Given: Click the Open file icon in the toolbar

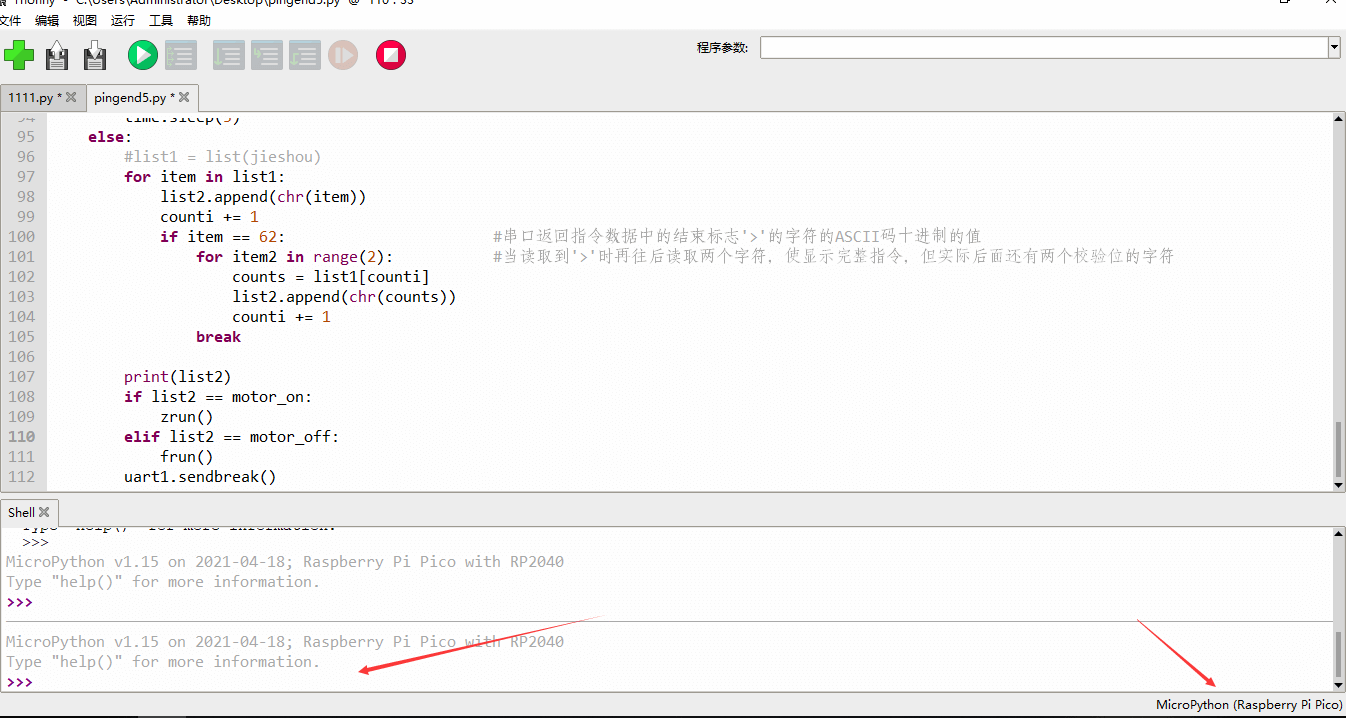Looking at the screenshot, I should point(57,55).
